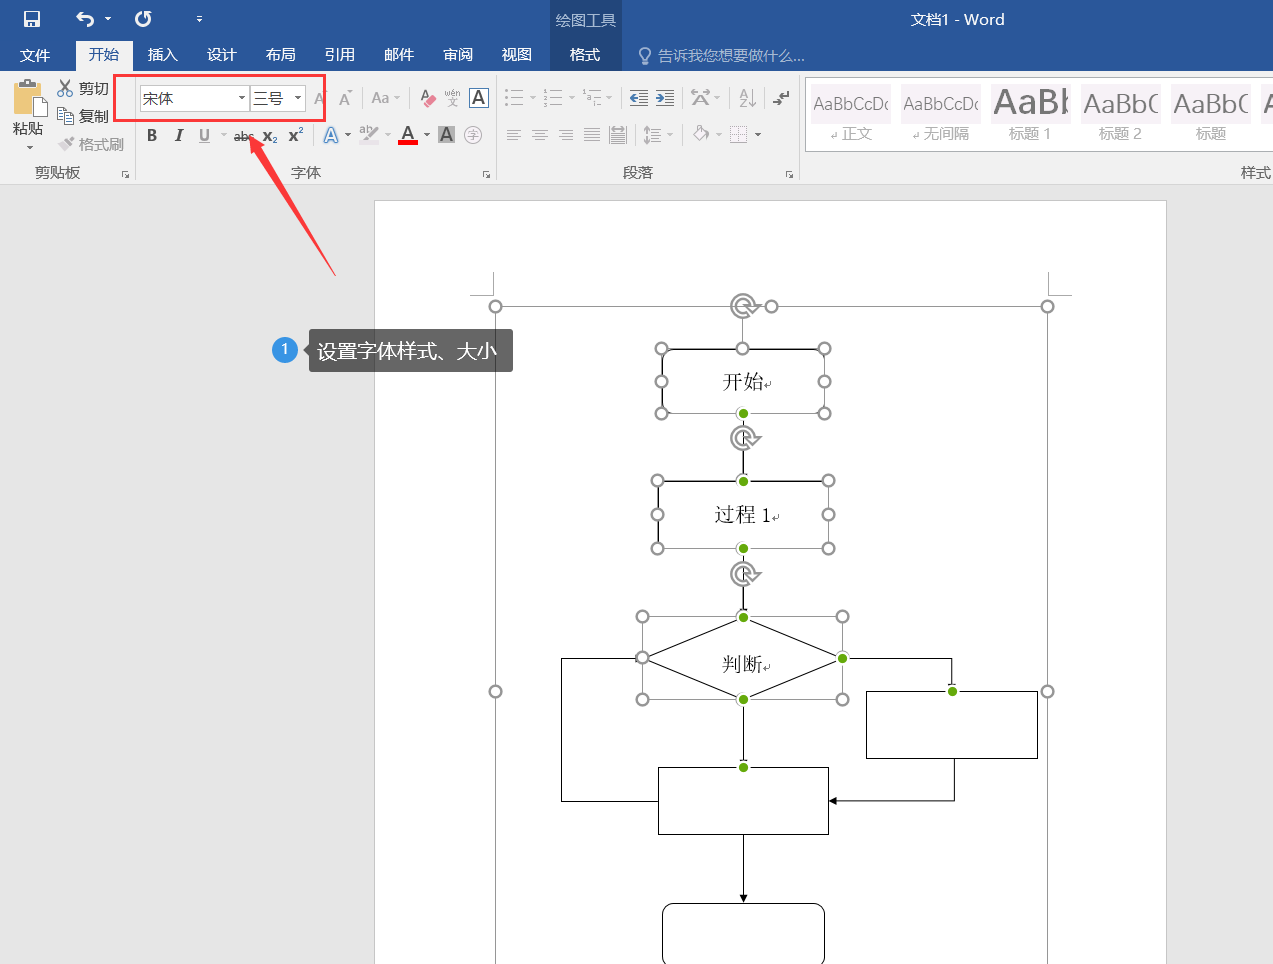Open the font name dropdown
Viewport: 1273px width, 964px height.
240,97
